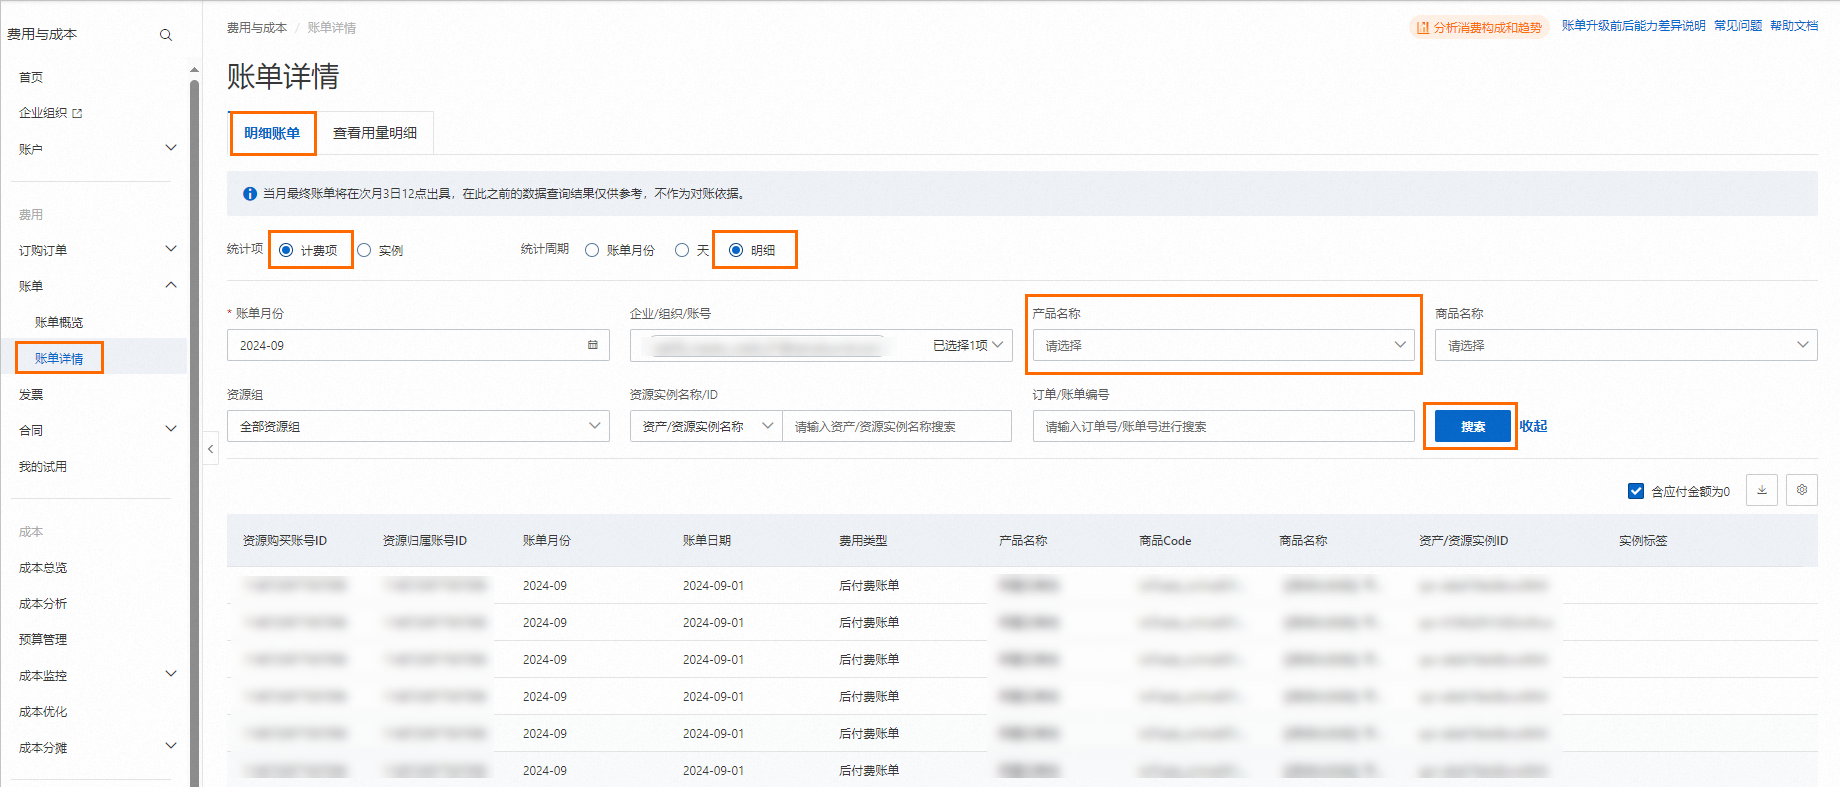
Task: Open 账单升级前后能力差异说明 link
Action: [1634, 26]
